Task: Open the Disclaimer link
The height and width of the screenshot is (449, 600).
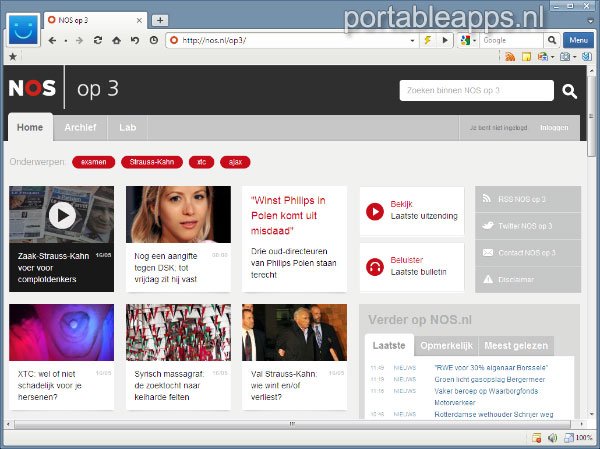Action: click(528, 279)
